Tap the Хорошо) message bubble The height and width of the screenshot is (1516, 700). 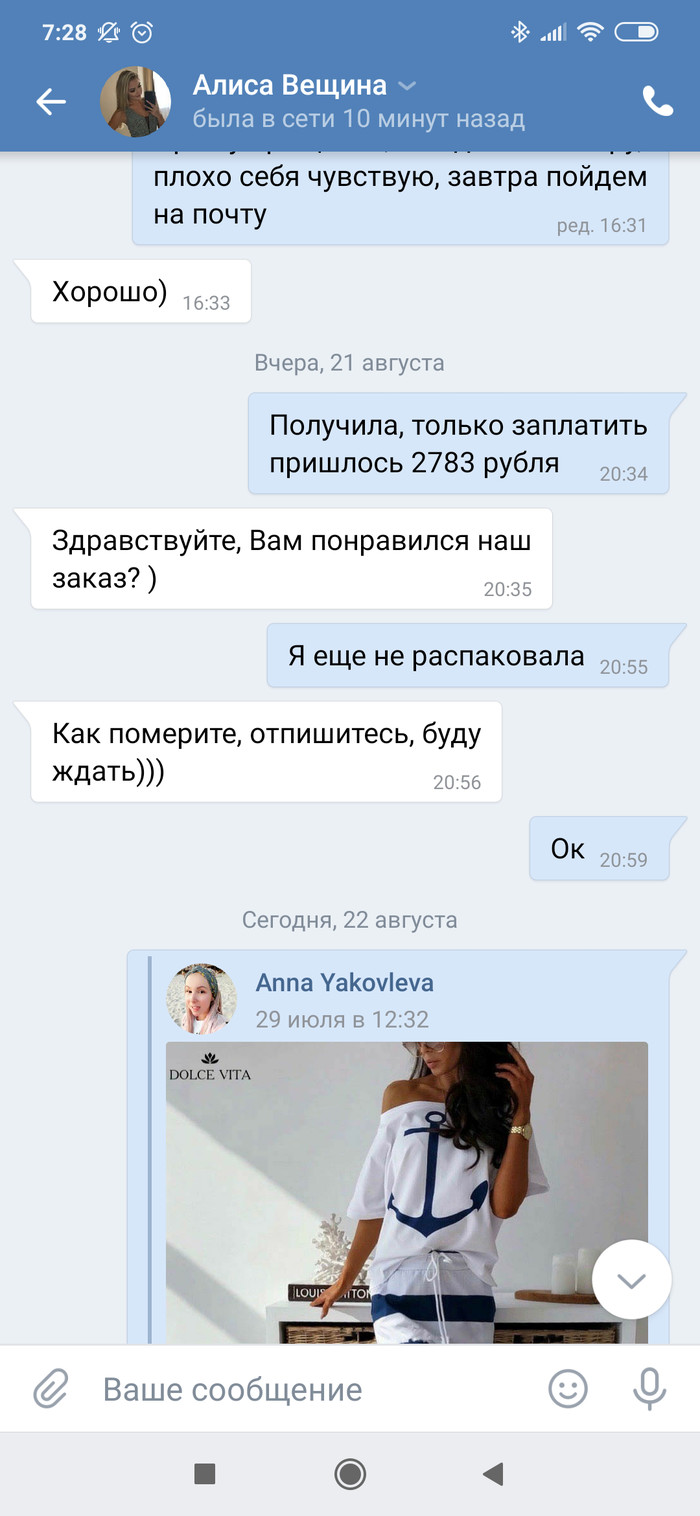pos(140,292)
